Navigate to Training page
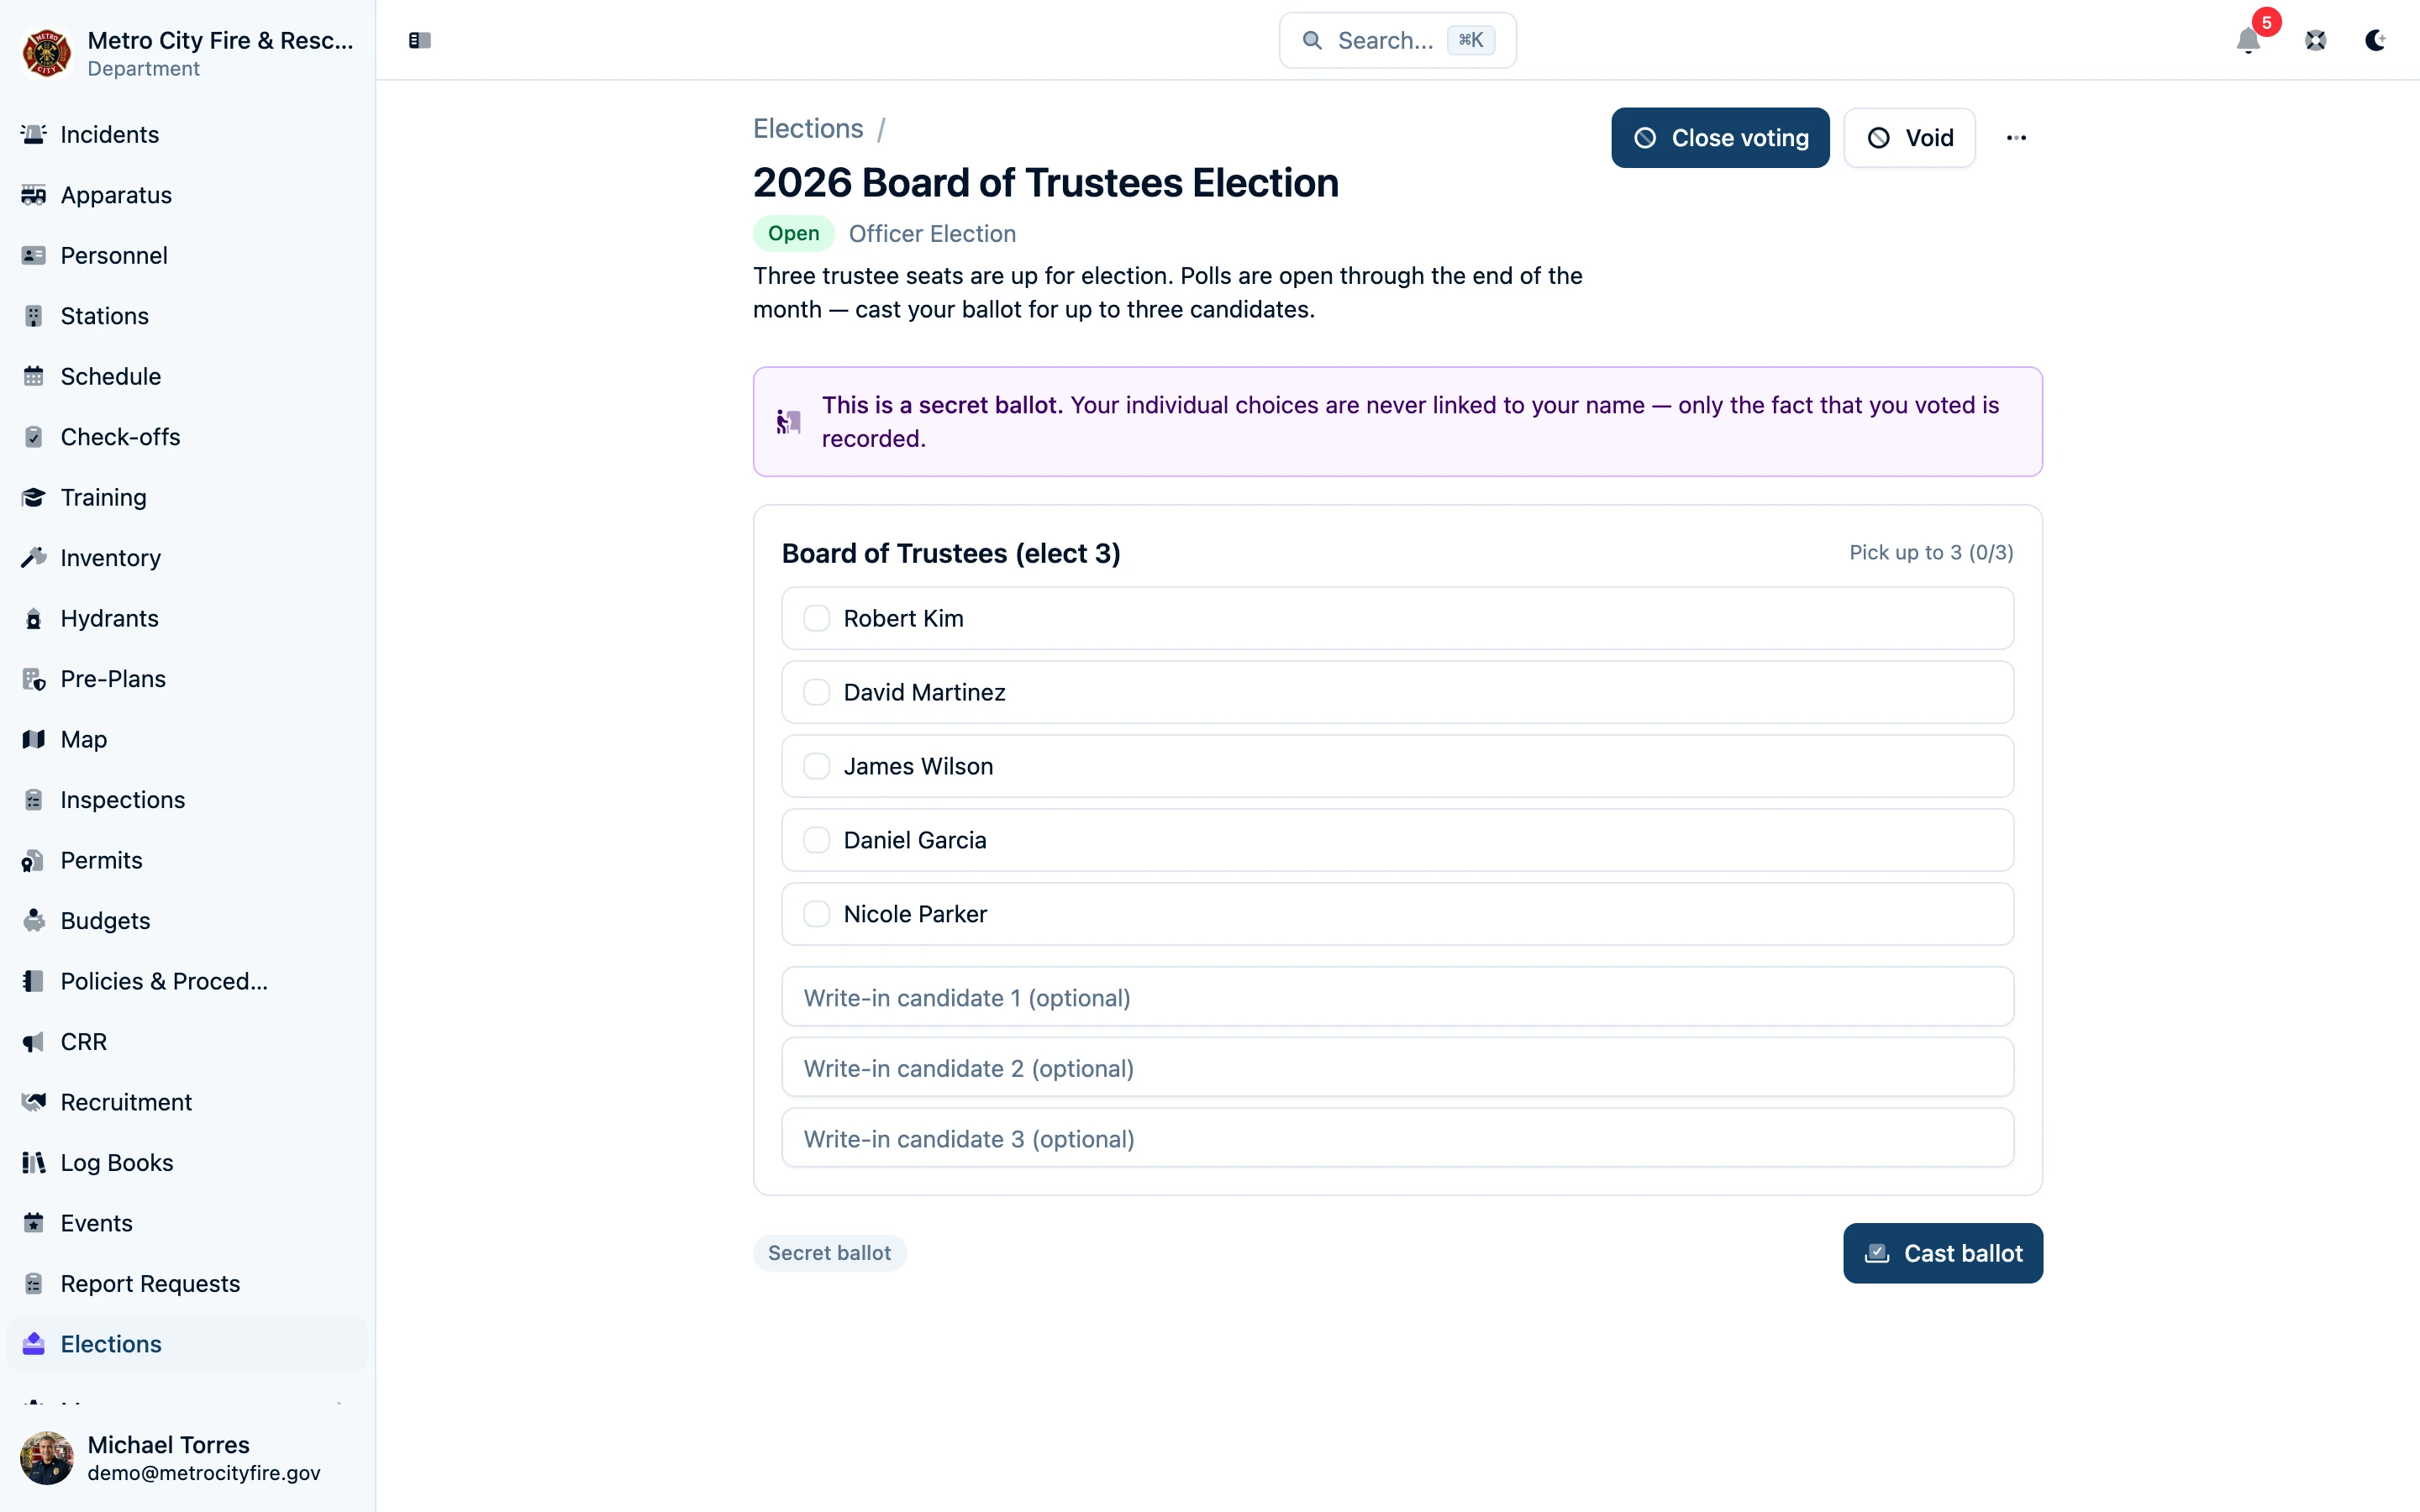Viewport: 2420px width, 1512px height. [x=188, y=497]
